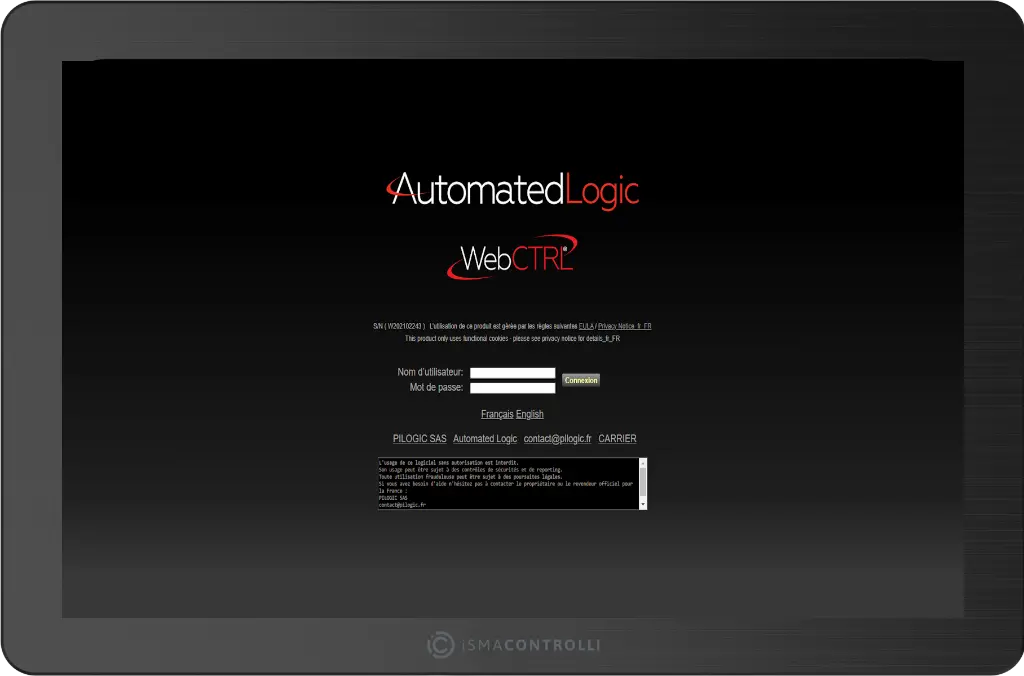Image resolution: width=1024 pixels, height=676 pixels.
Task: Visit the PILOGIC SAS link
Action: pos(419,438)
